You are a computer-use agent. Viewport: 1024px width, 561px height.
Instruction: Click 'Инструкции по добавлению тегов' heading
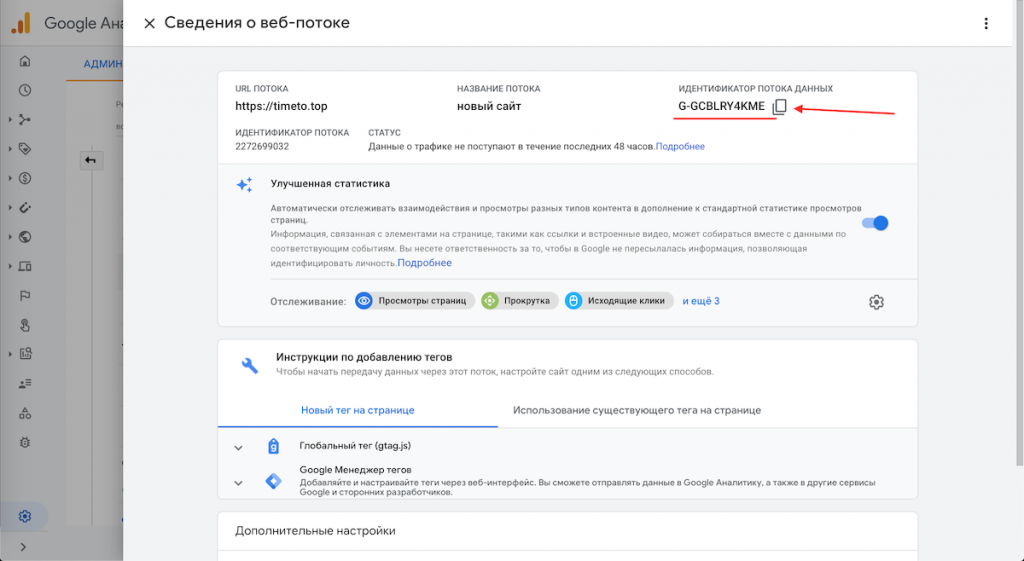pos(364,357)
